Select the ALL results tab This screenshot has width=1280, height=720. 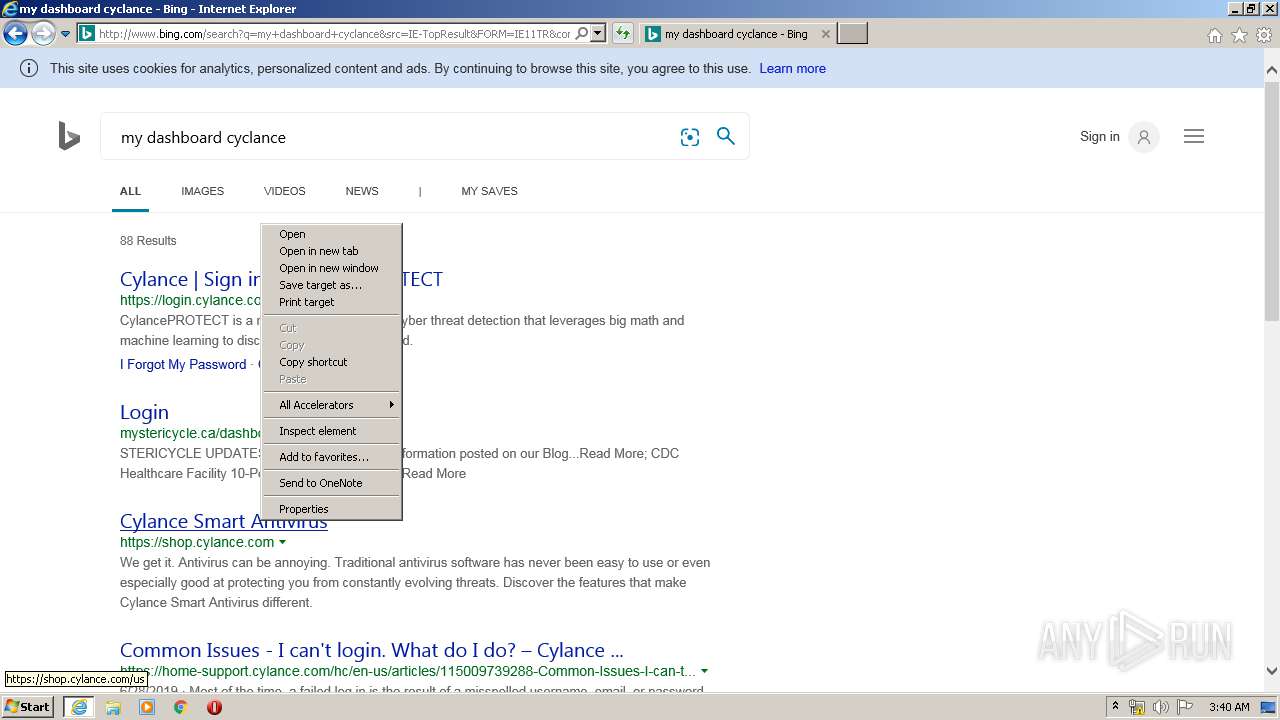pyautogui.click(x=130, y=191)
